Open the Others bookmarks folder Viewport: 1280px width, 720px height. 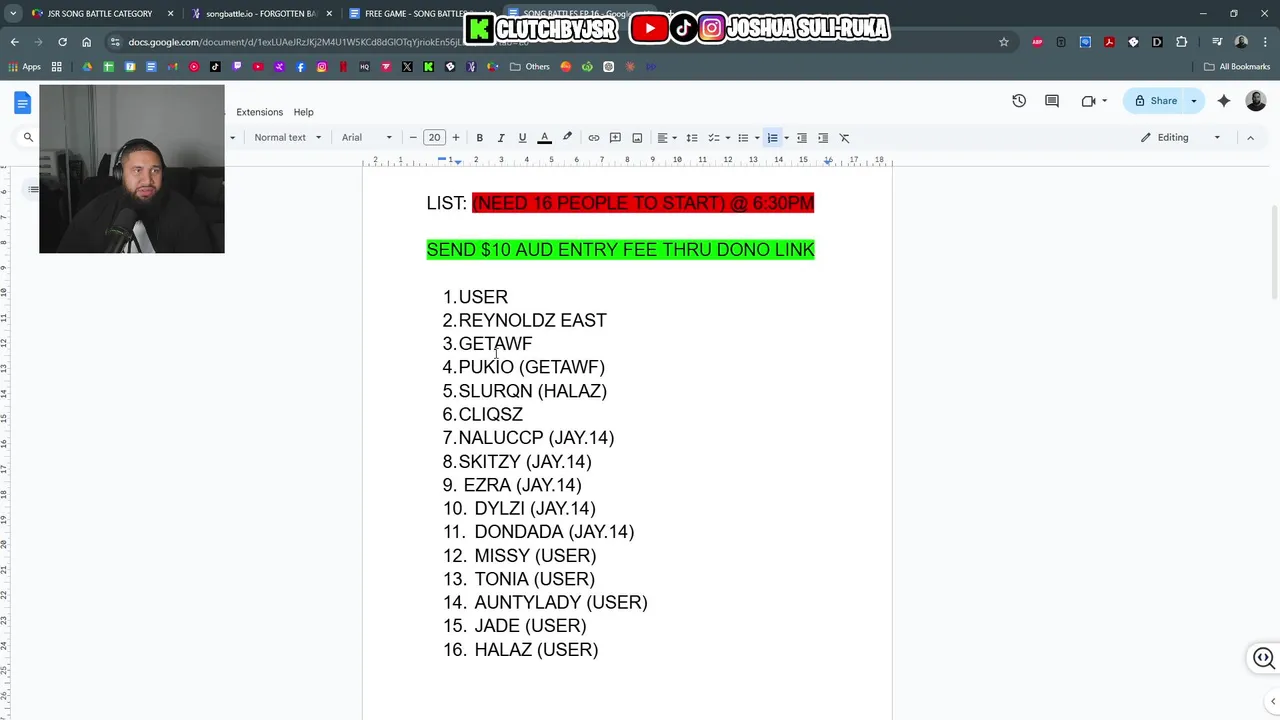530,67
